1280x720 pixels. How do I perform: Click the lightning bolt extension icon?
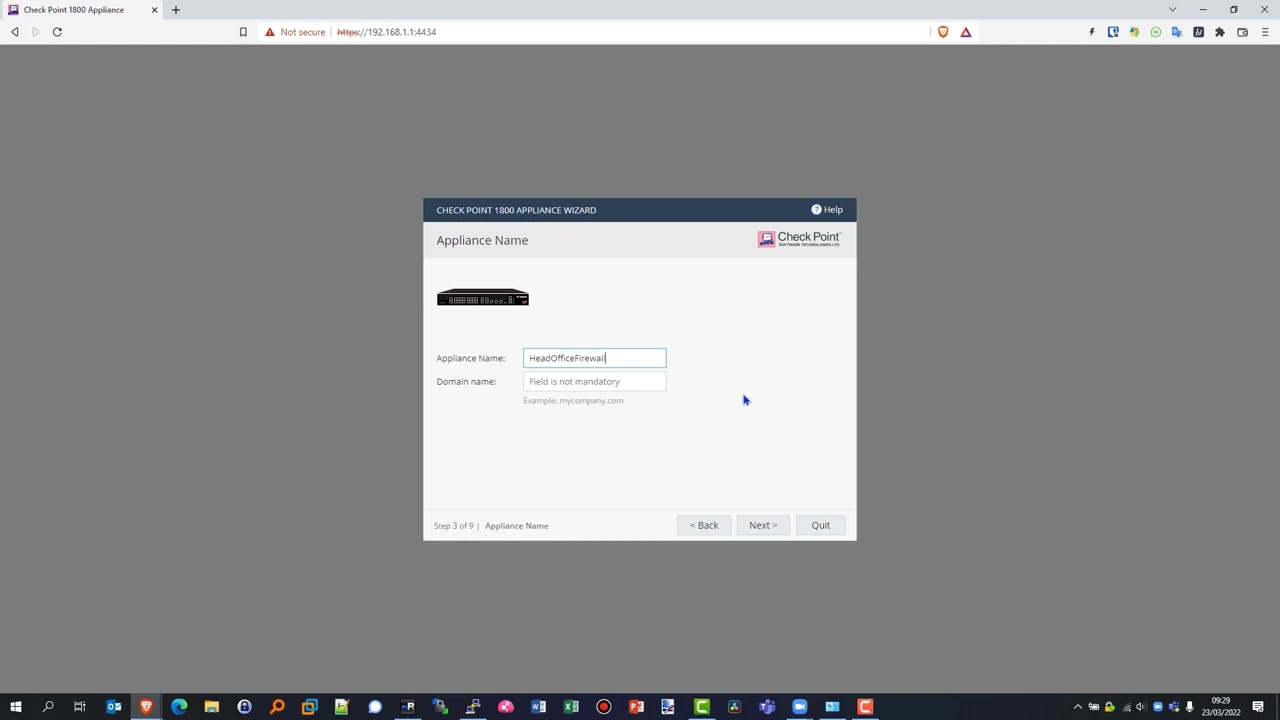tap(1092, 32)
